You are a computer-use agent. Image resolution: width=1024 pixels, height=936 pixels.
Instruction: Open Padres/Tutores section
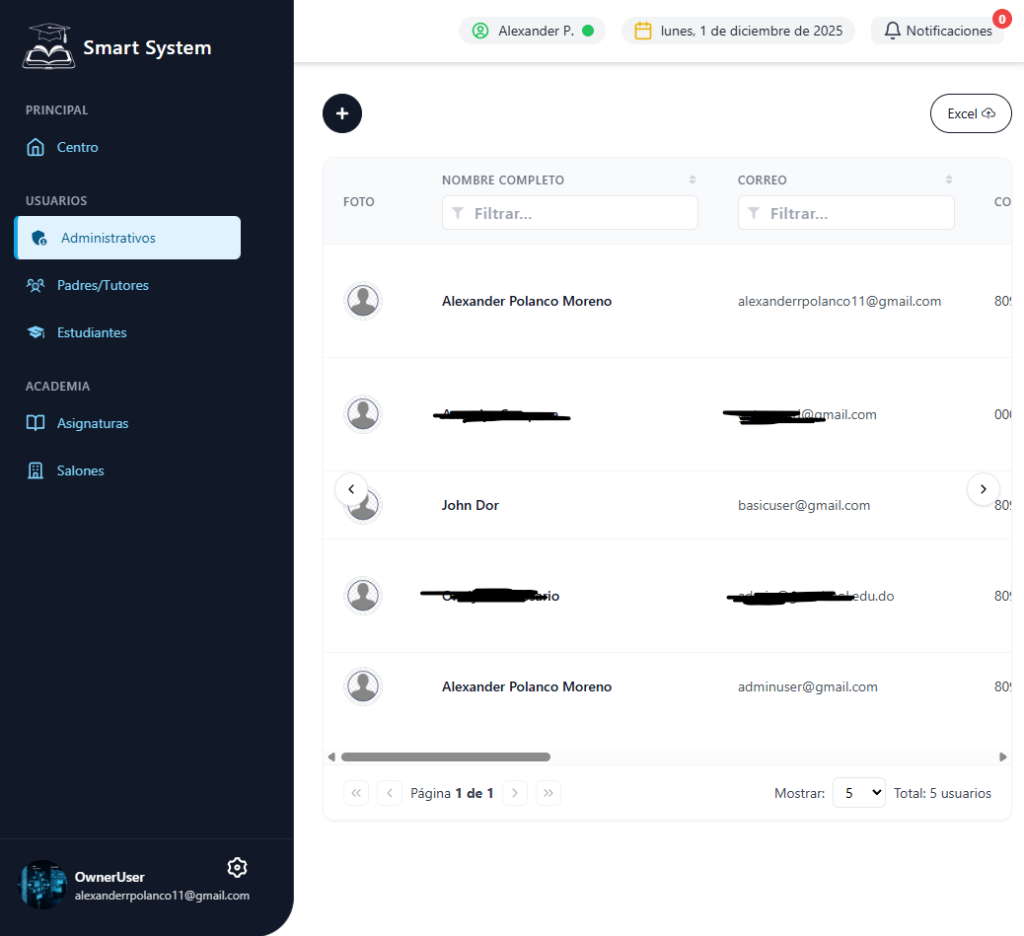[102, 285]
